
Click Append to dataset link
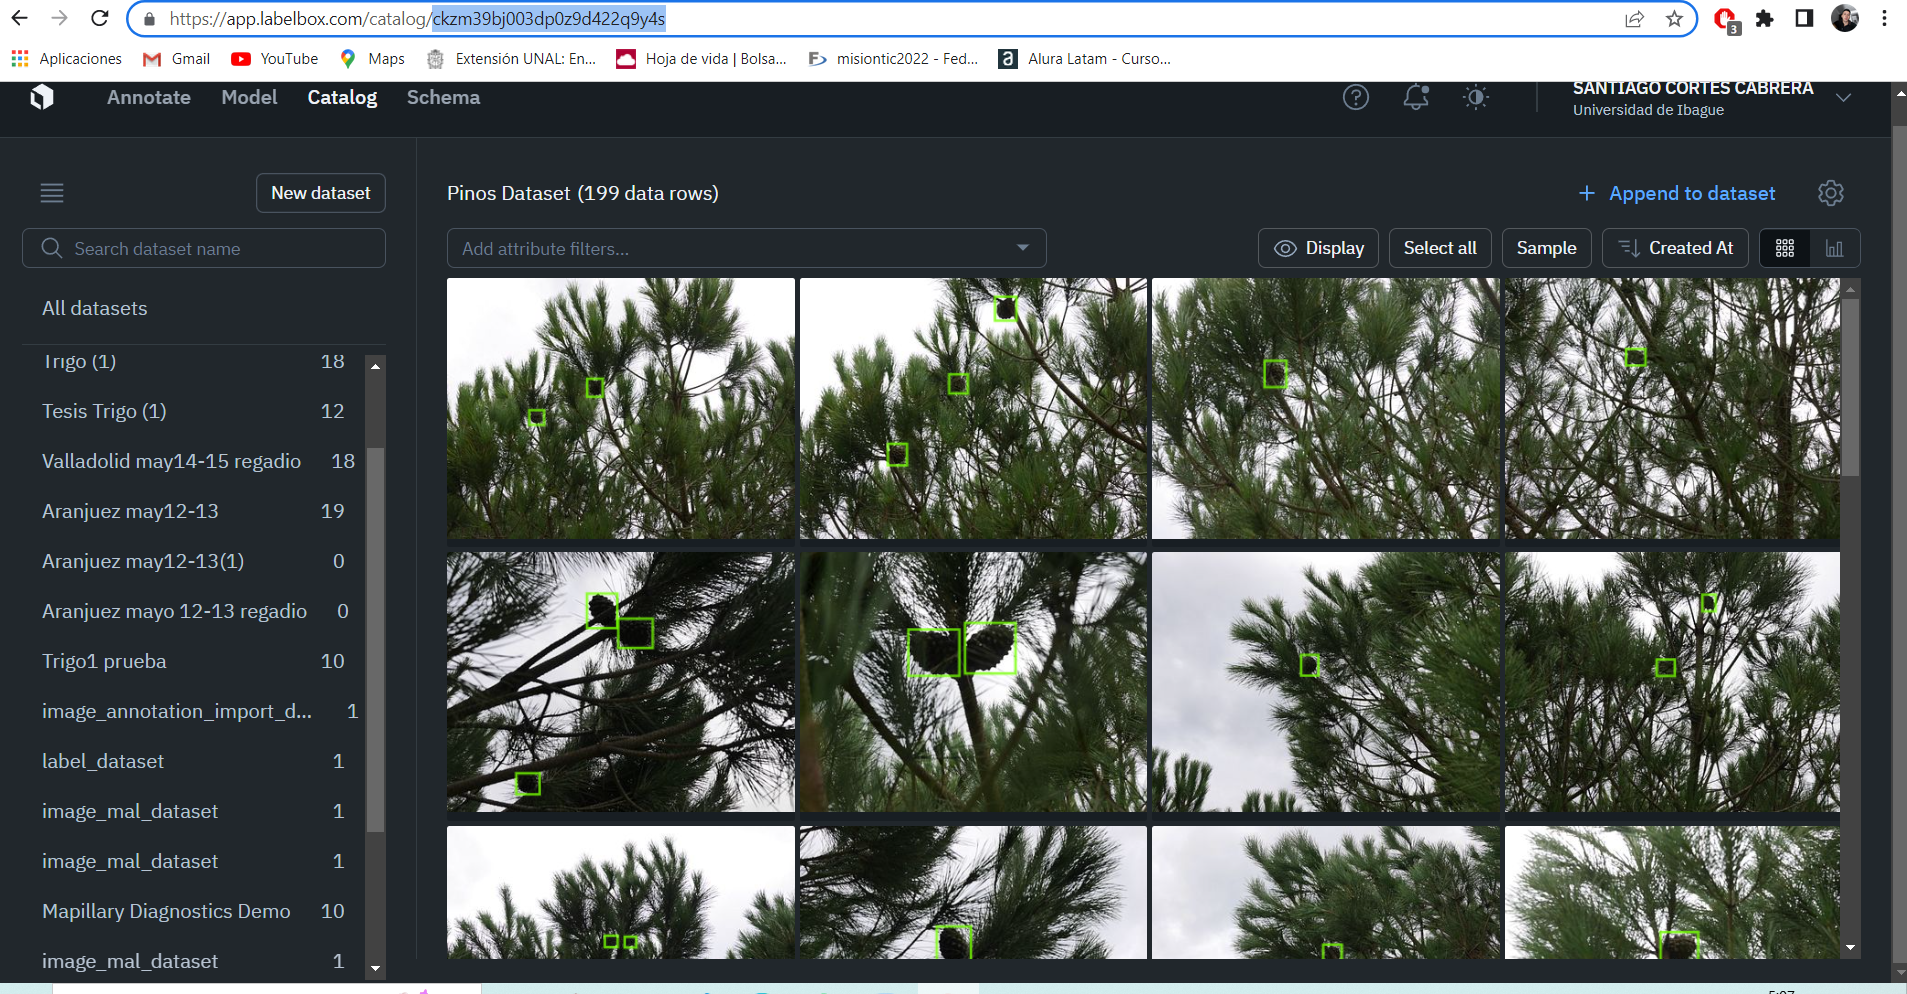pos(1677,193)
